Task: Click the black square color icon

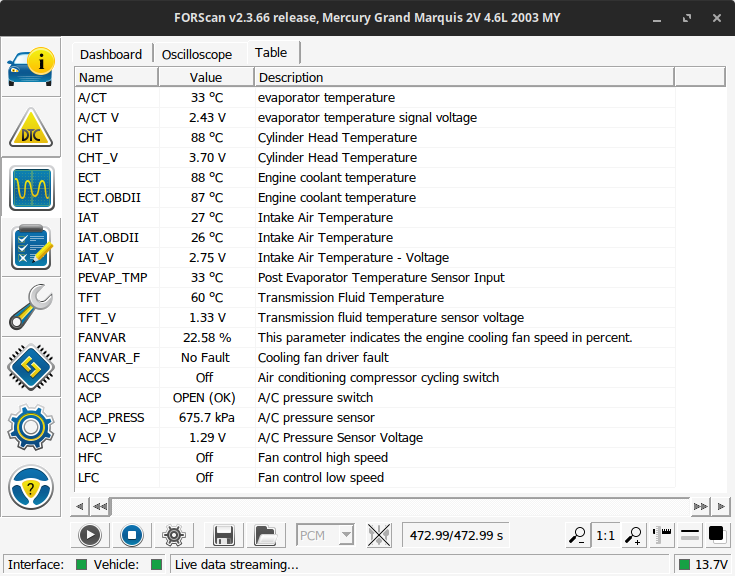Action: pos(717,535)
